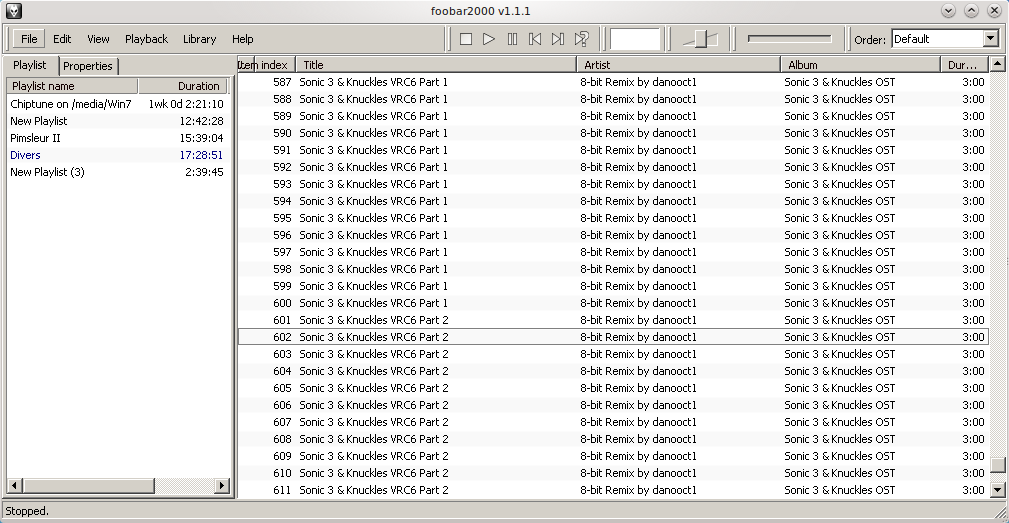Play a random track with the Random button
The width and height of the screenshot is (1009, 523).
click(x=581, y=39)
